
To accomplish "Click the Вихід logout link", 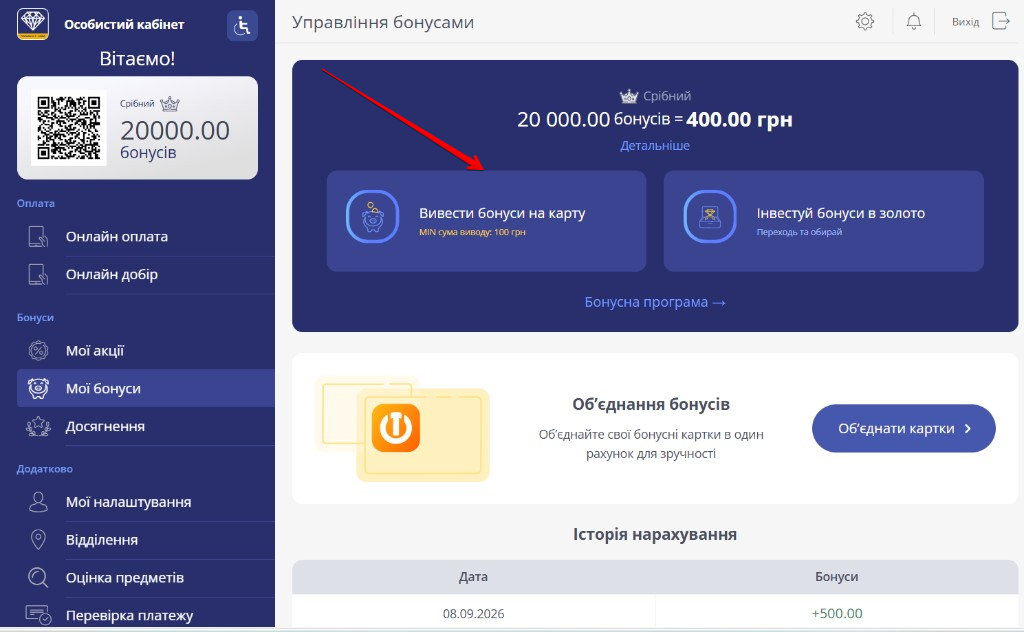I will 965,22.
